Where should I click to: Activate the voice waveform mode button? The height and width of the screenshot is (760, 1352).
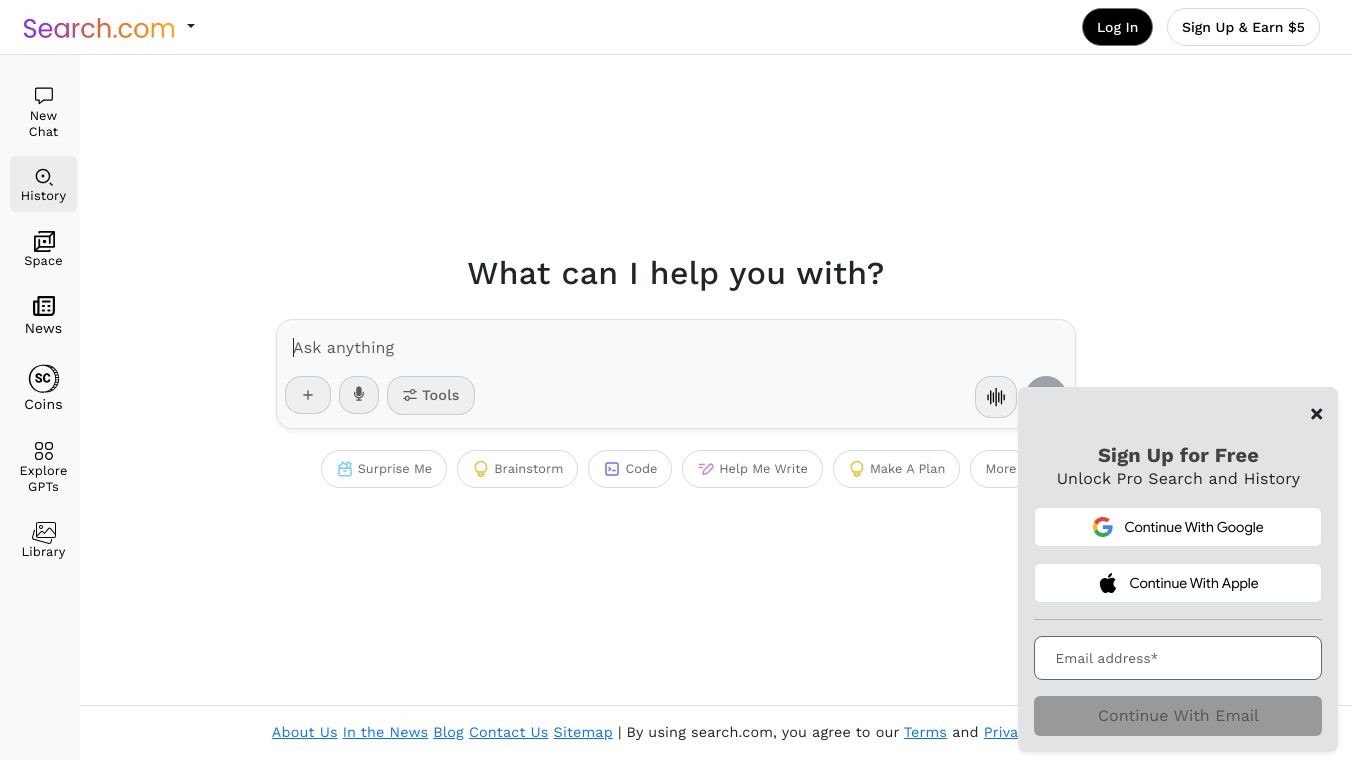996,397
